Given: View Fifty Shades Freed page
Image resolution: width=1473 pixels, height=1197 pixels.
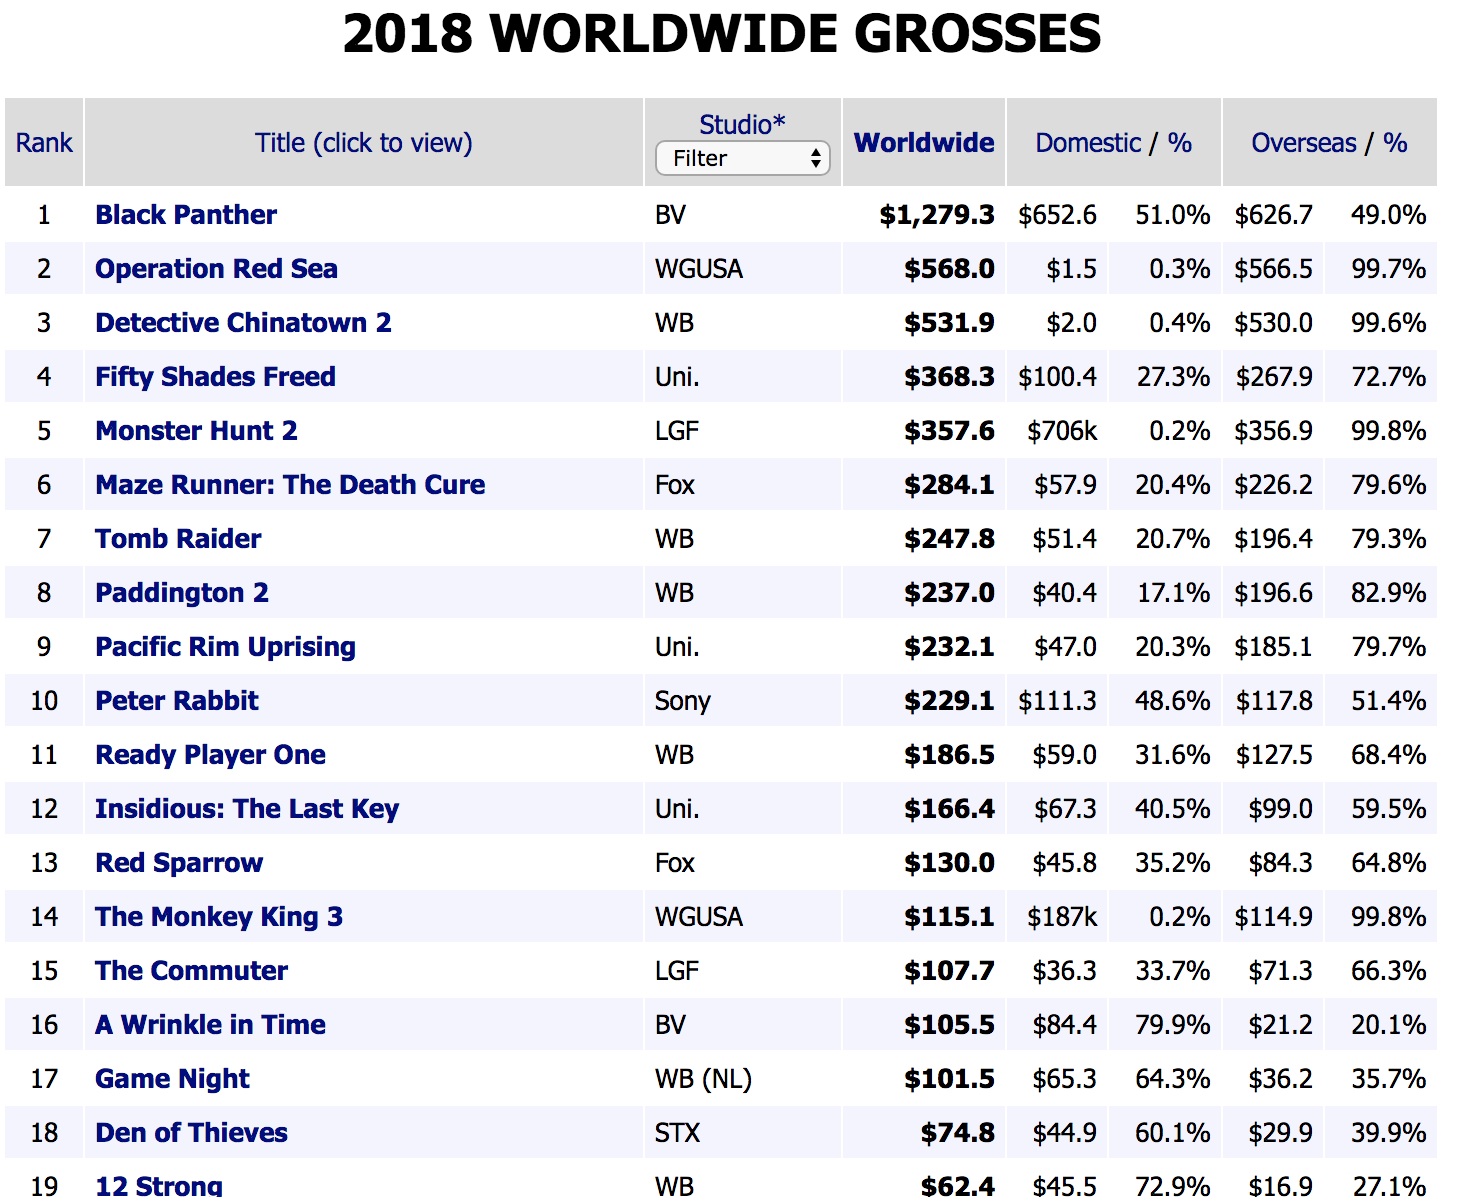Looking at the screenshot, I should [x=215, y=376].
